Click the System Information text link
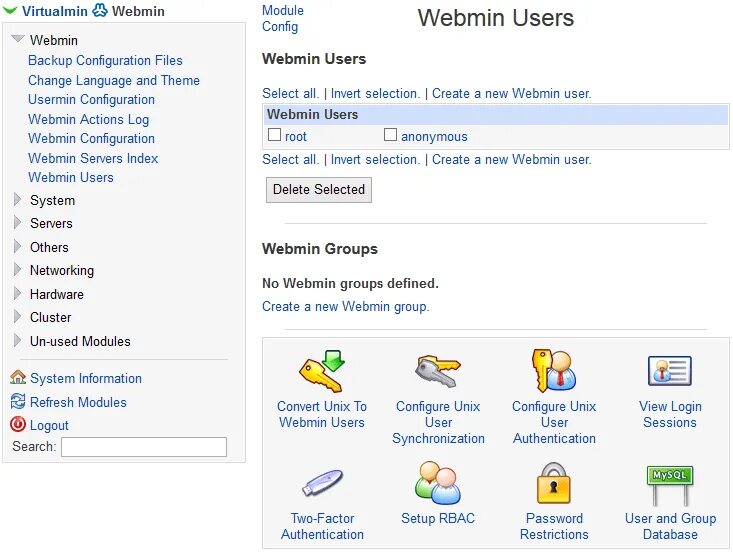This screenshot has height=553, width=733. point(86,378)
